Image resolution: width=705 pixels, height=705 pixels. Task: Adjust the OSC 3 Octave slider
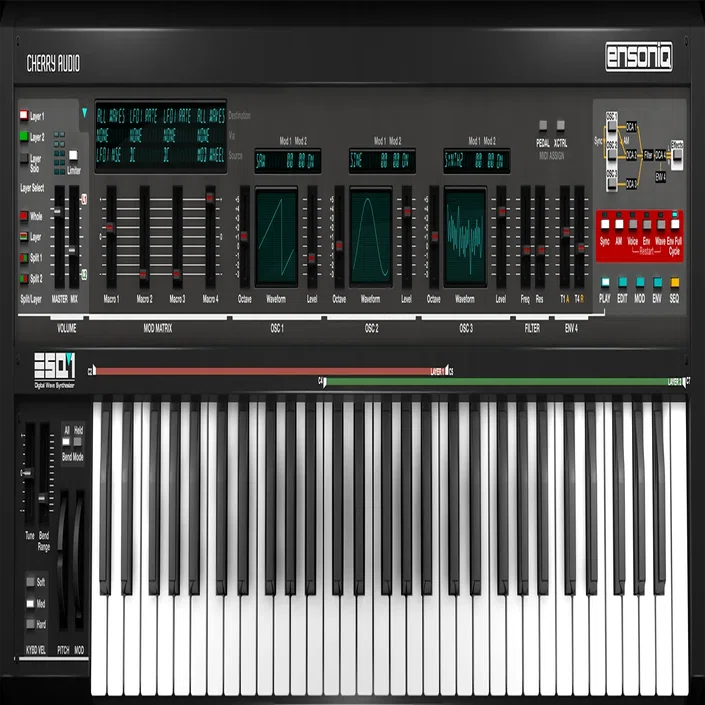tap(434, 236)
